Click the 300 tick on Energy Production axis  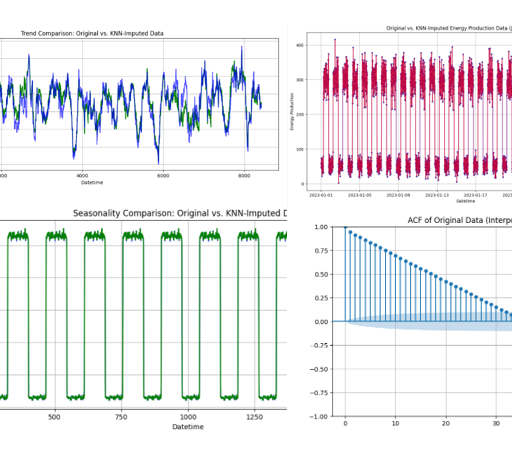pos(300,80)
